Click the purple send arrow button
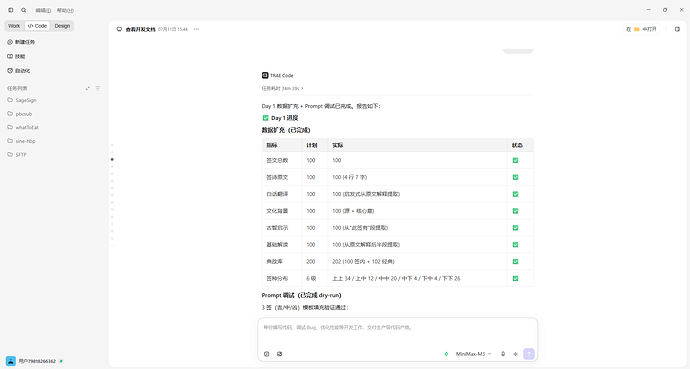The image size is (690, 369). click(x=529, y=354)
